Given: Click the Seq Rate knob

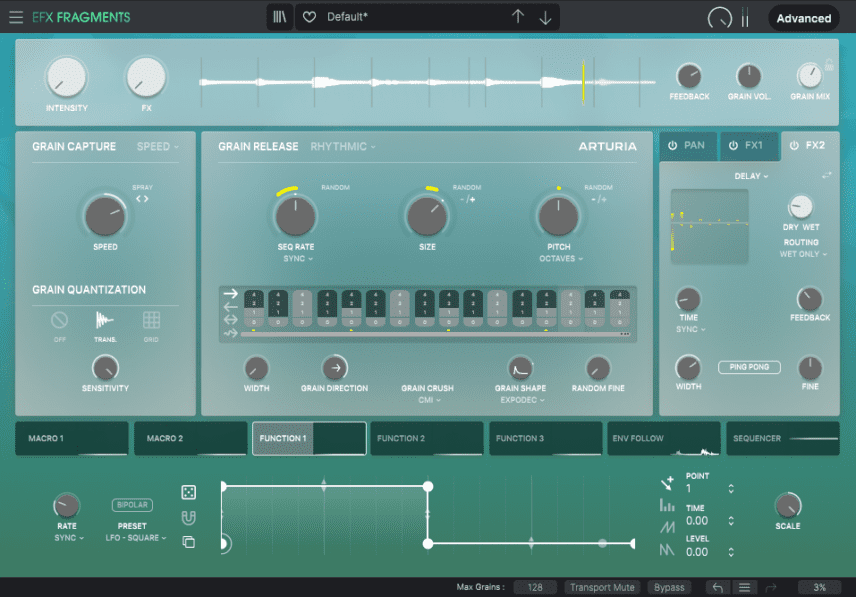Looking at the screenshot, I should coord(295,217).
